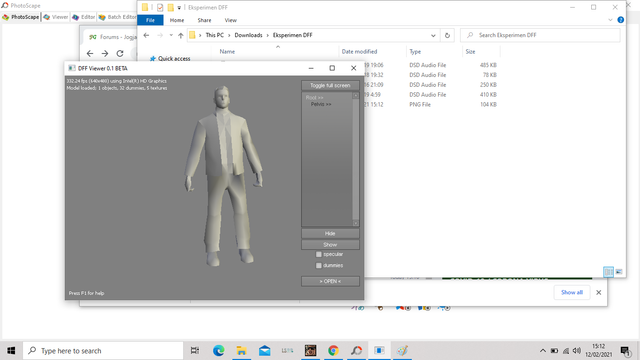Viewport: 640px width, 360px height.
Task: Go forward in File Explorer navigation
Action: pyautogui.click(x=160, y=35)
